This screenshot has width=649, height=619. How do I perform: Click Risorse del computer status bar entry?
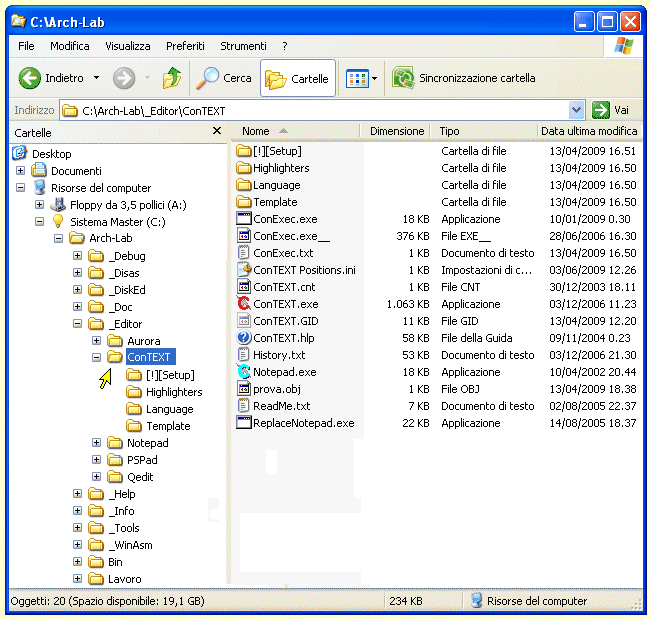point(530,601)
